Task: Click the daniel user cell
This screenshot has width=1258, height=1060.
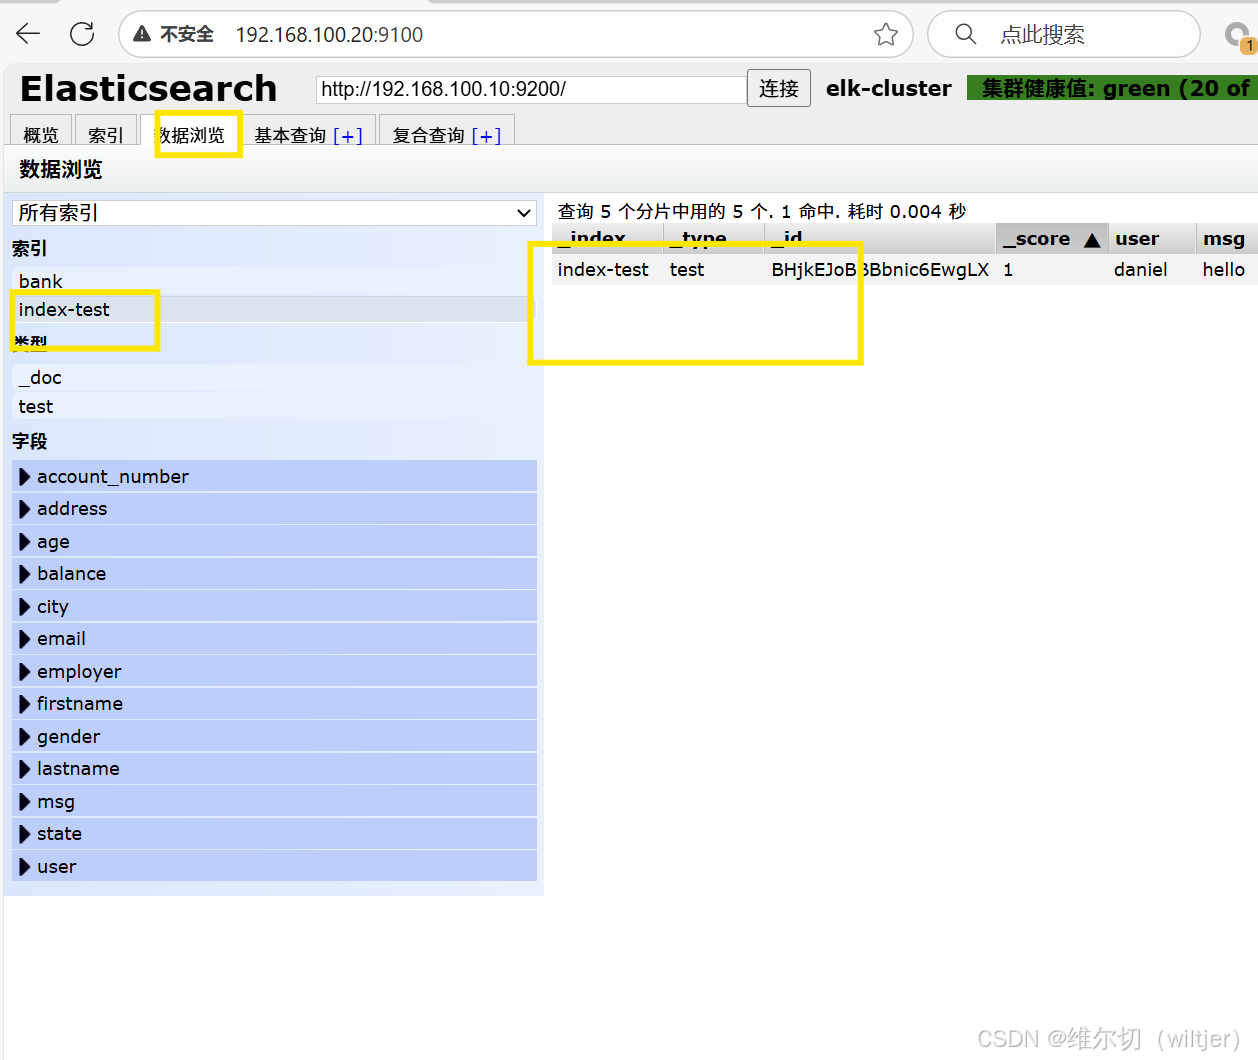Action: click(1140, 270)
